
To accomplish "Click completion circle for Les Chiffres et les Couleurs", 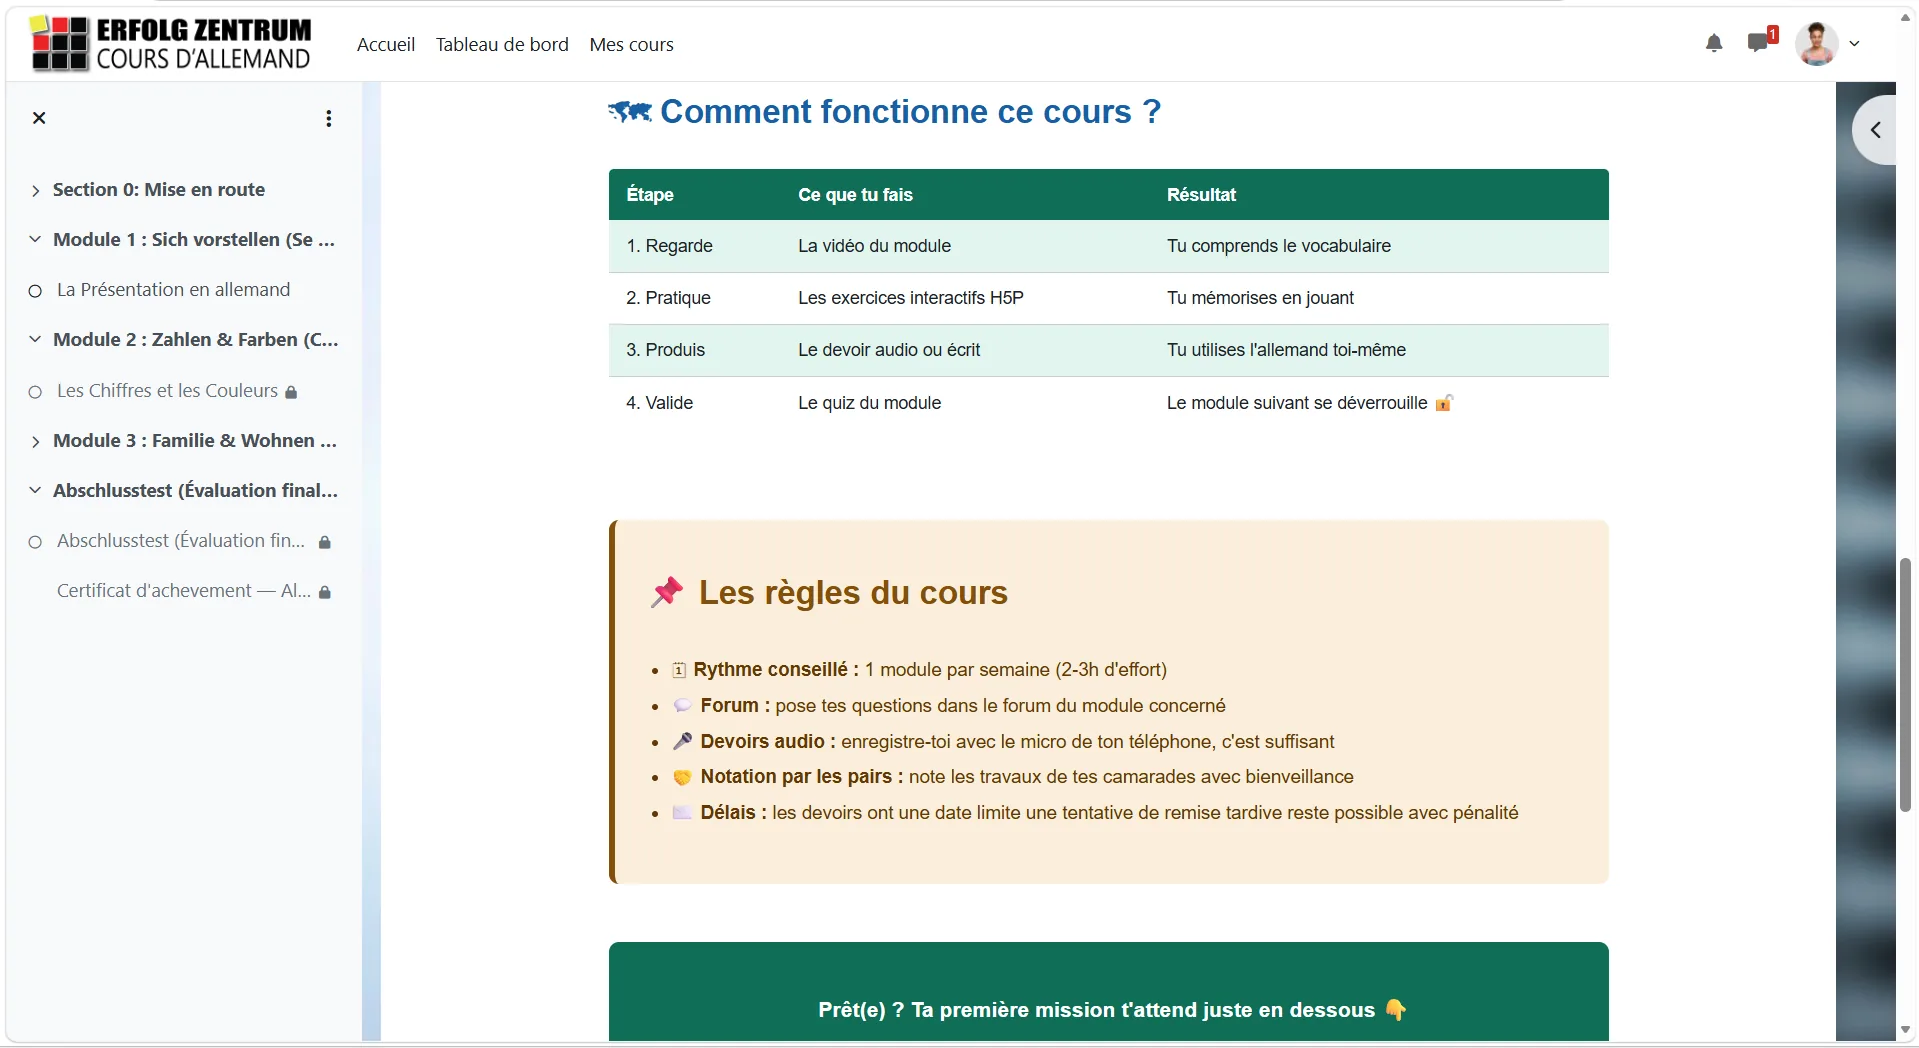I will [35, 392].
